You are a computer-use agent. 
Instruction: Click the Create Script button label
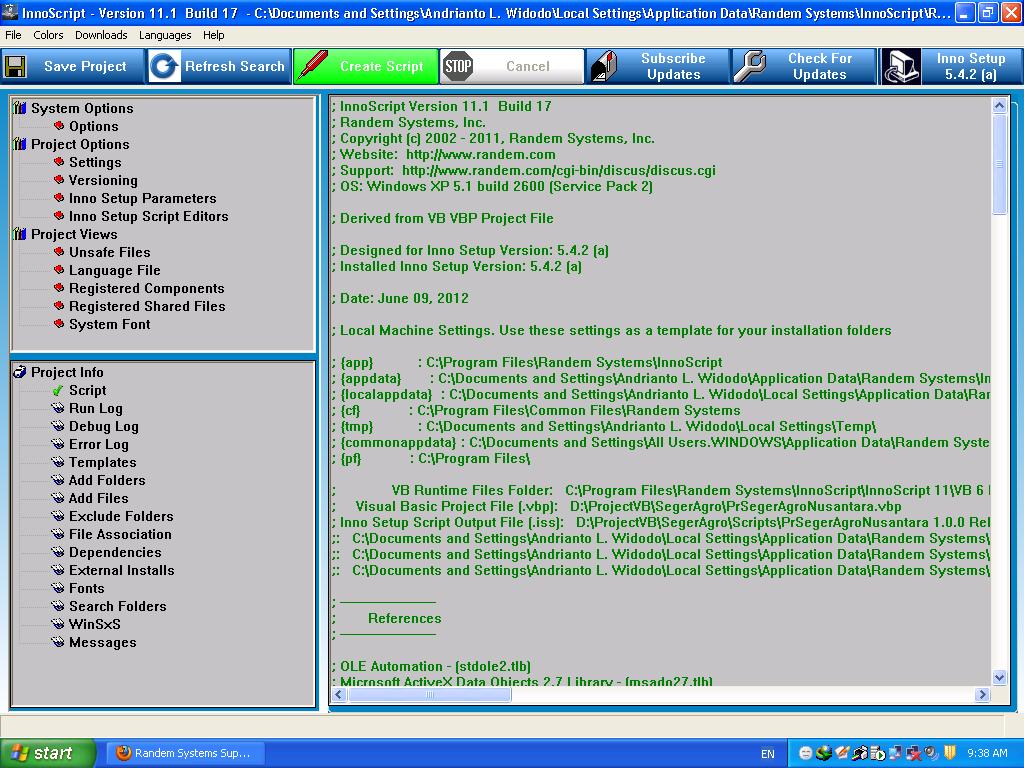click(382, 67)
